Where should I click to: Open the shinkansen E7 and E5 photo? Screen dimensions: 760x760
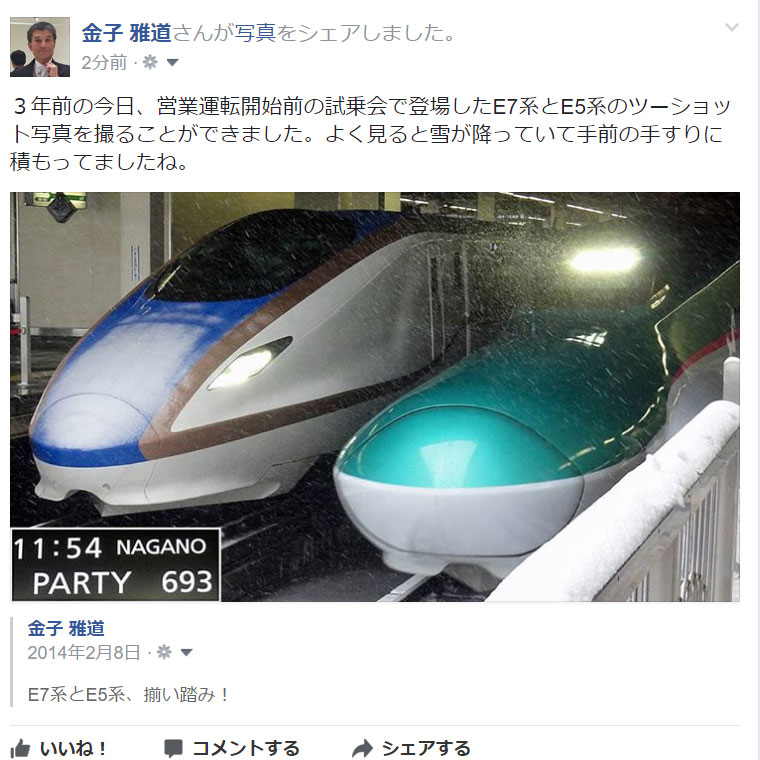point(375,396)
